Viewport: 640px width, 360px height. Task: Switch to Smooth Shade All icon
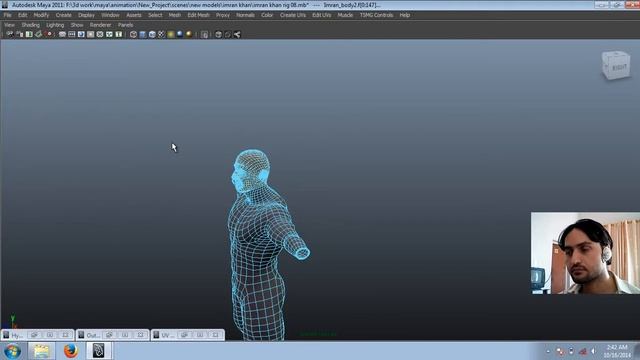click(143, 34)
